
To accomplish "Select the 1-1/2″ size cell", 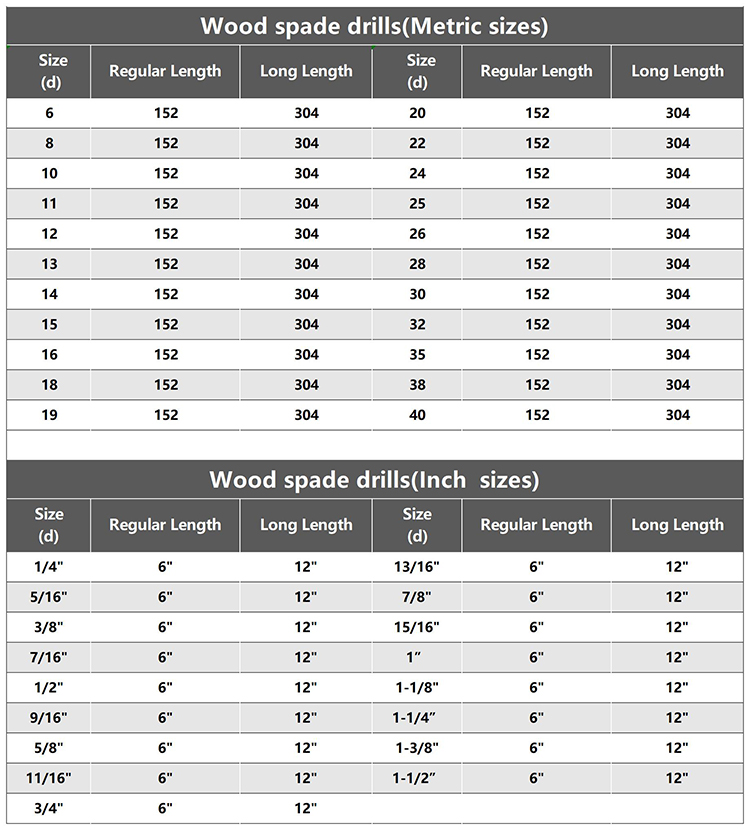I will pos(417,778).
